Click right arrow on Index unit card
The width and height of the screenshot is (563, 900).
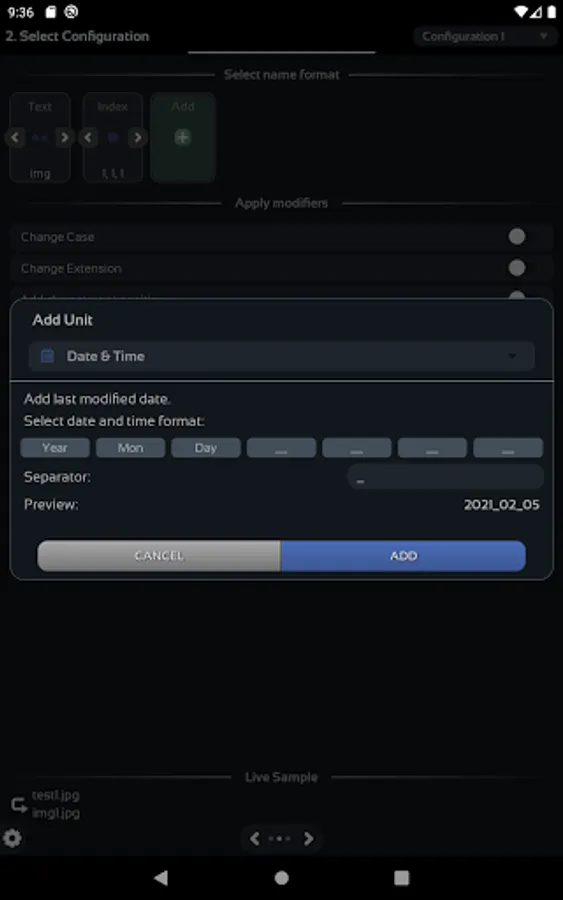[x=137, y=138]
